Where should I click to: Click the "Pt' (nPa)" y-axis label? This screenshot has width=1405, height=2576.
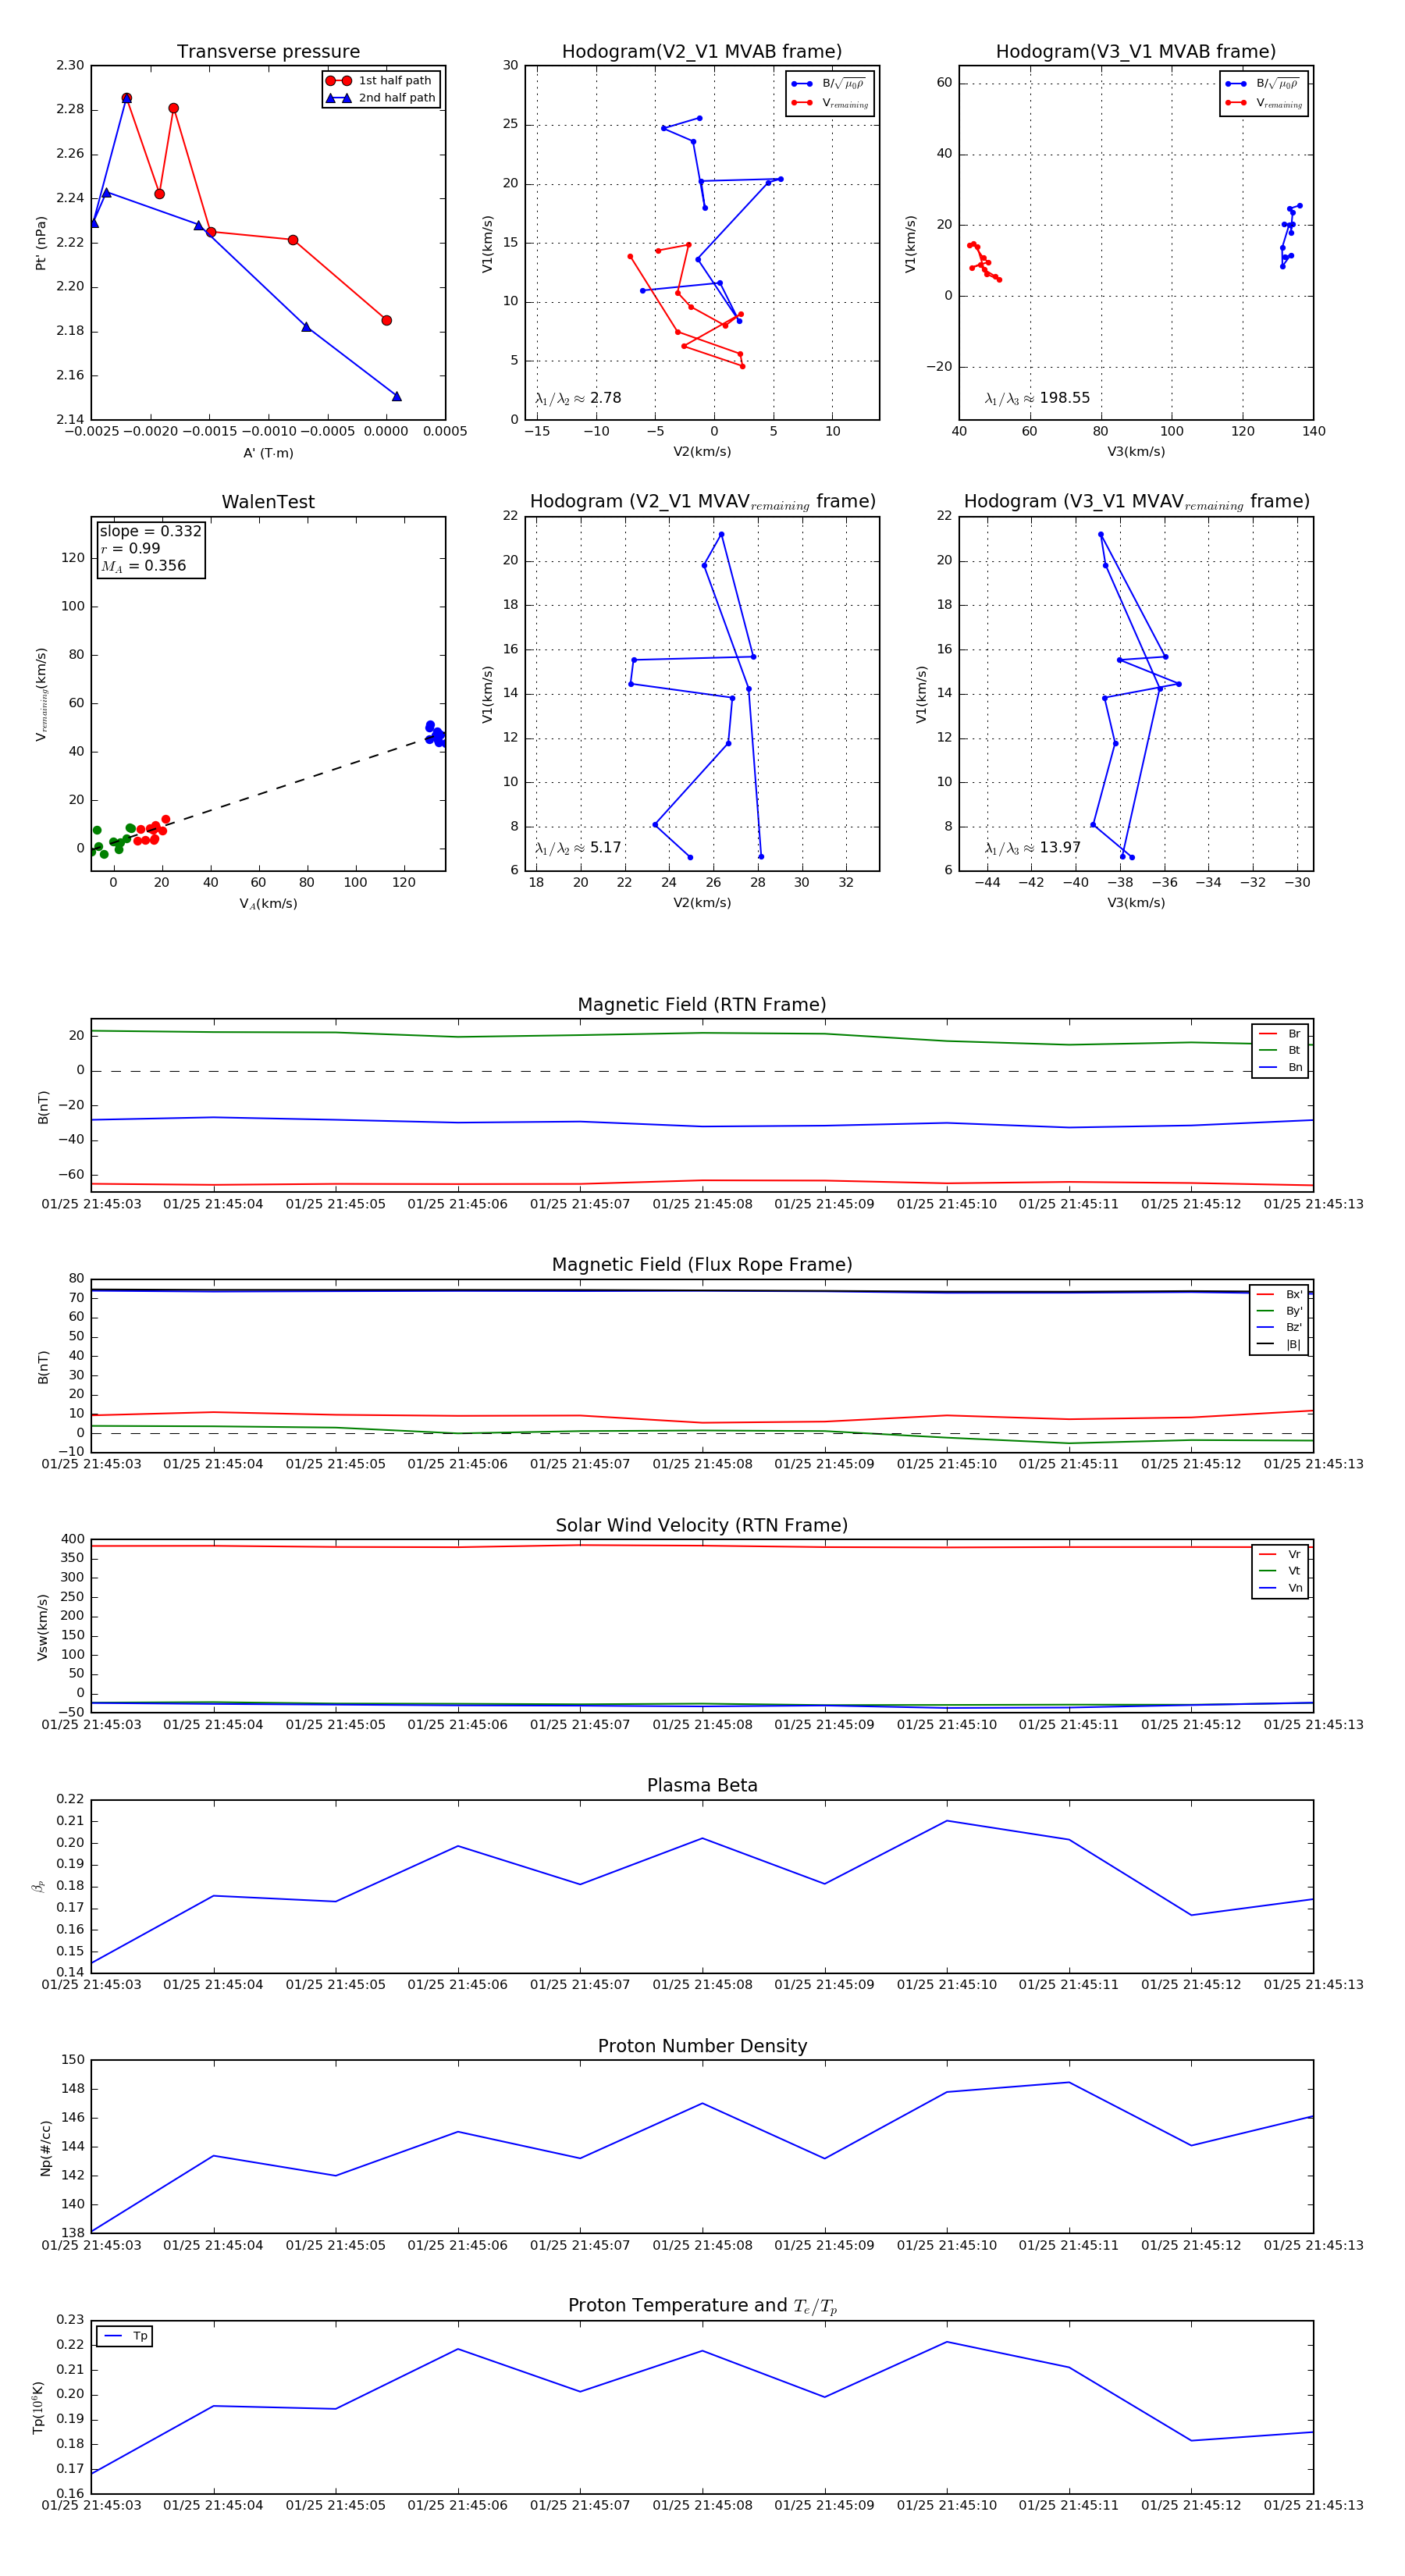tap(41, 243)
